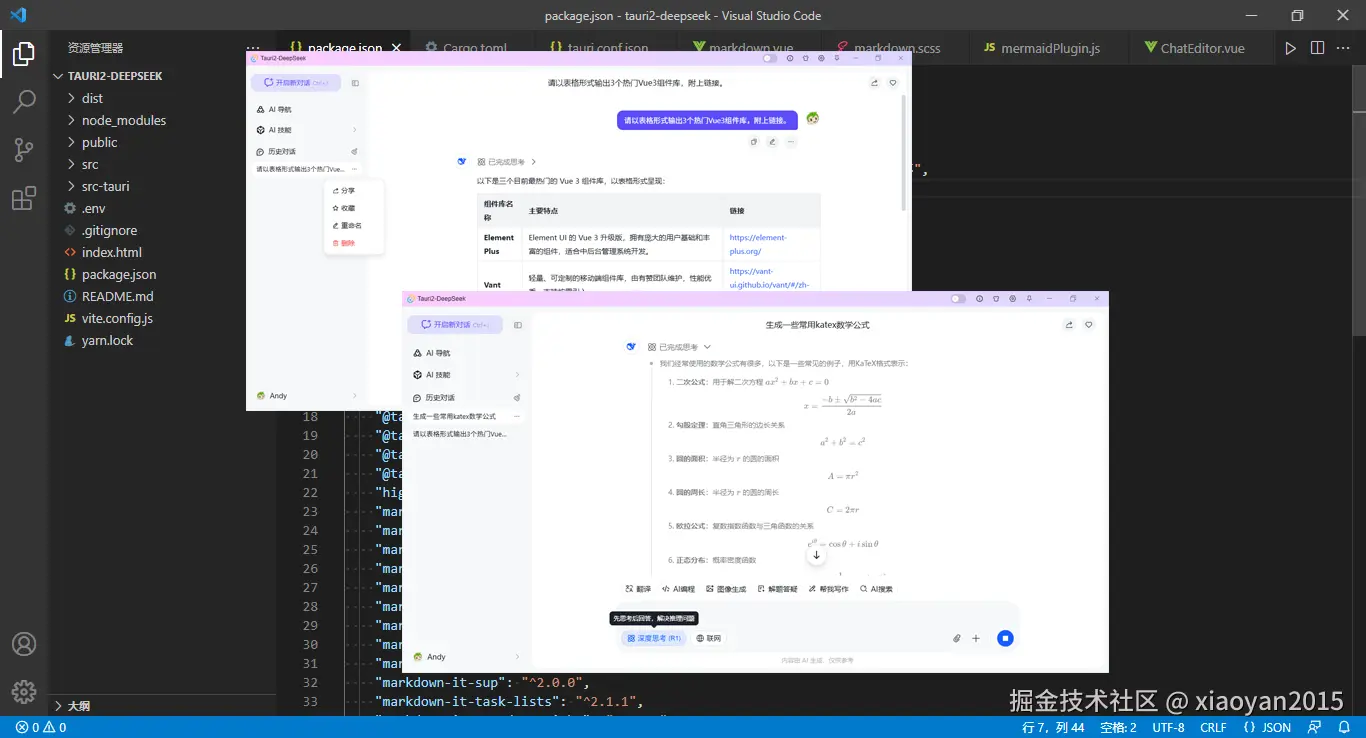Select 重命名 in the conversation context menu

(x=346, y=226)
